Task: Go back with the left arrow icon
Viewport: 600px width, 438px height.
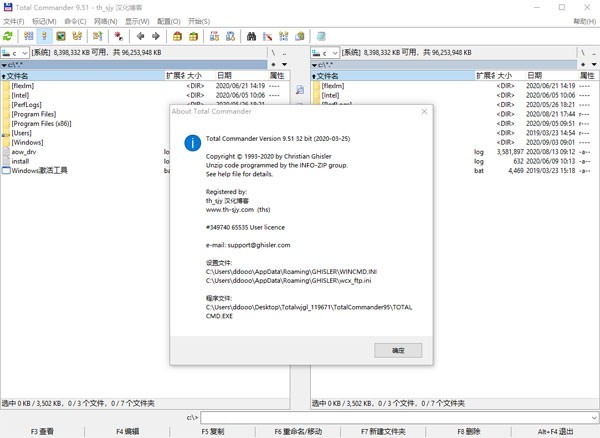Action: click(140, 36)
